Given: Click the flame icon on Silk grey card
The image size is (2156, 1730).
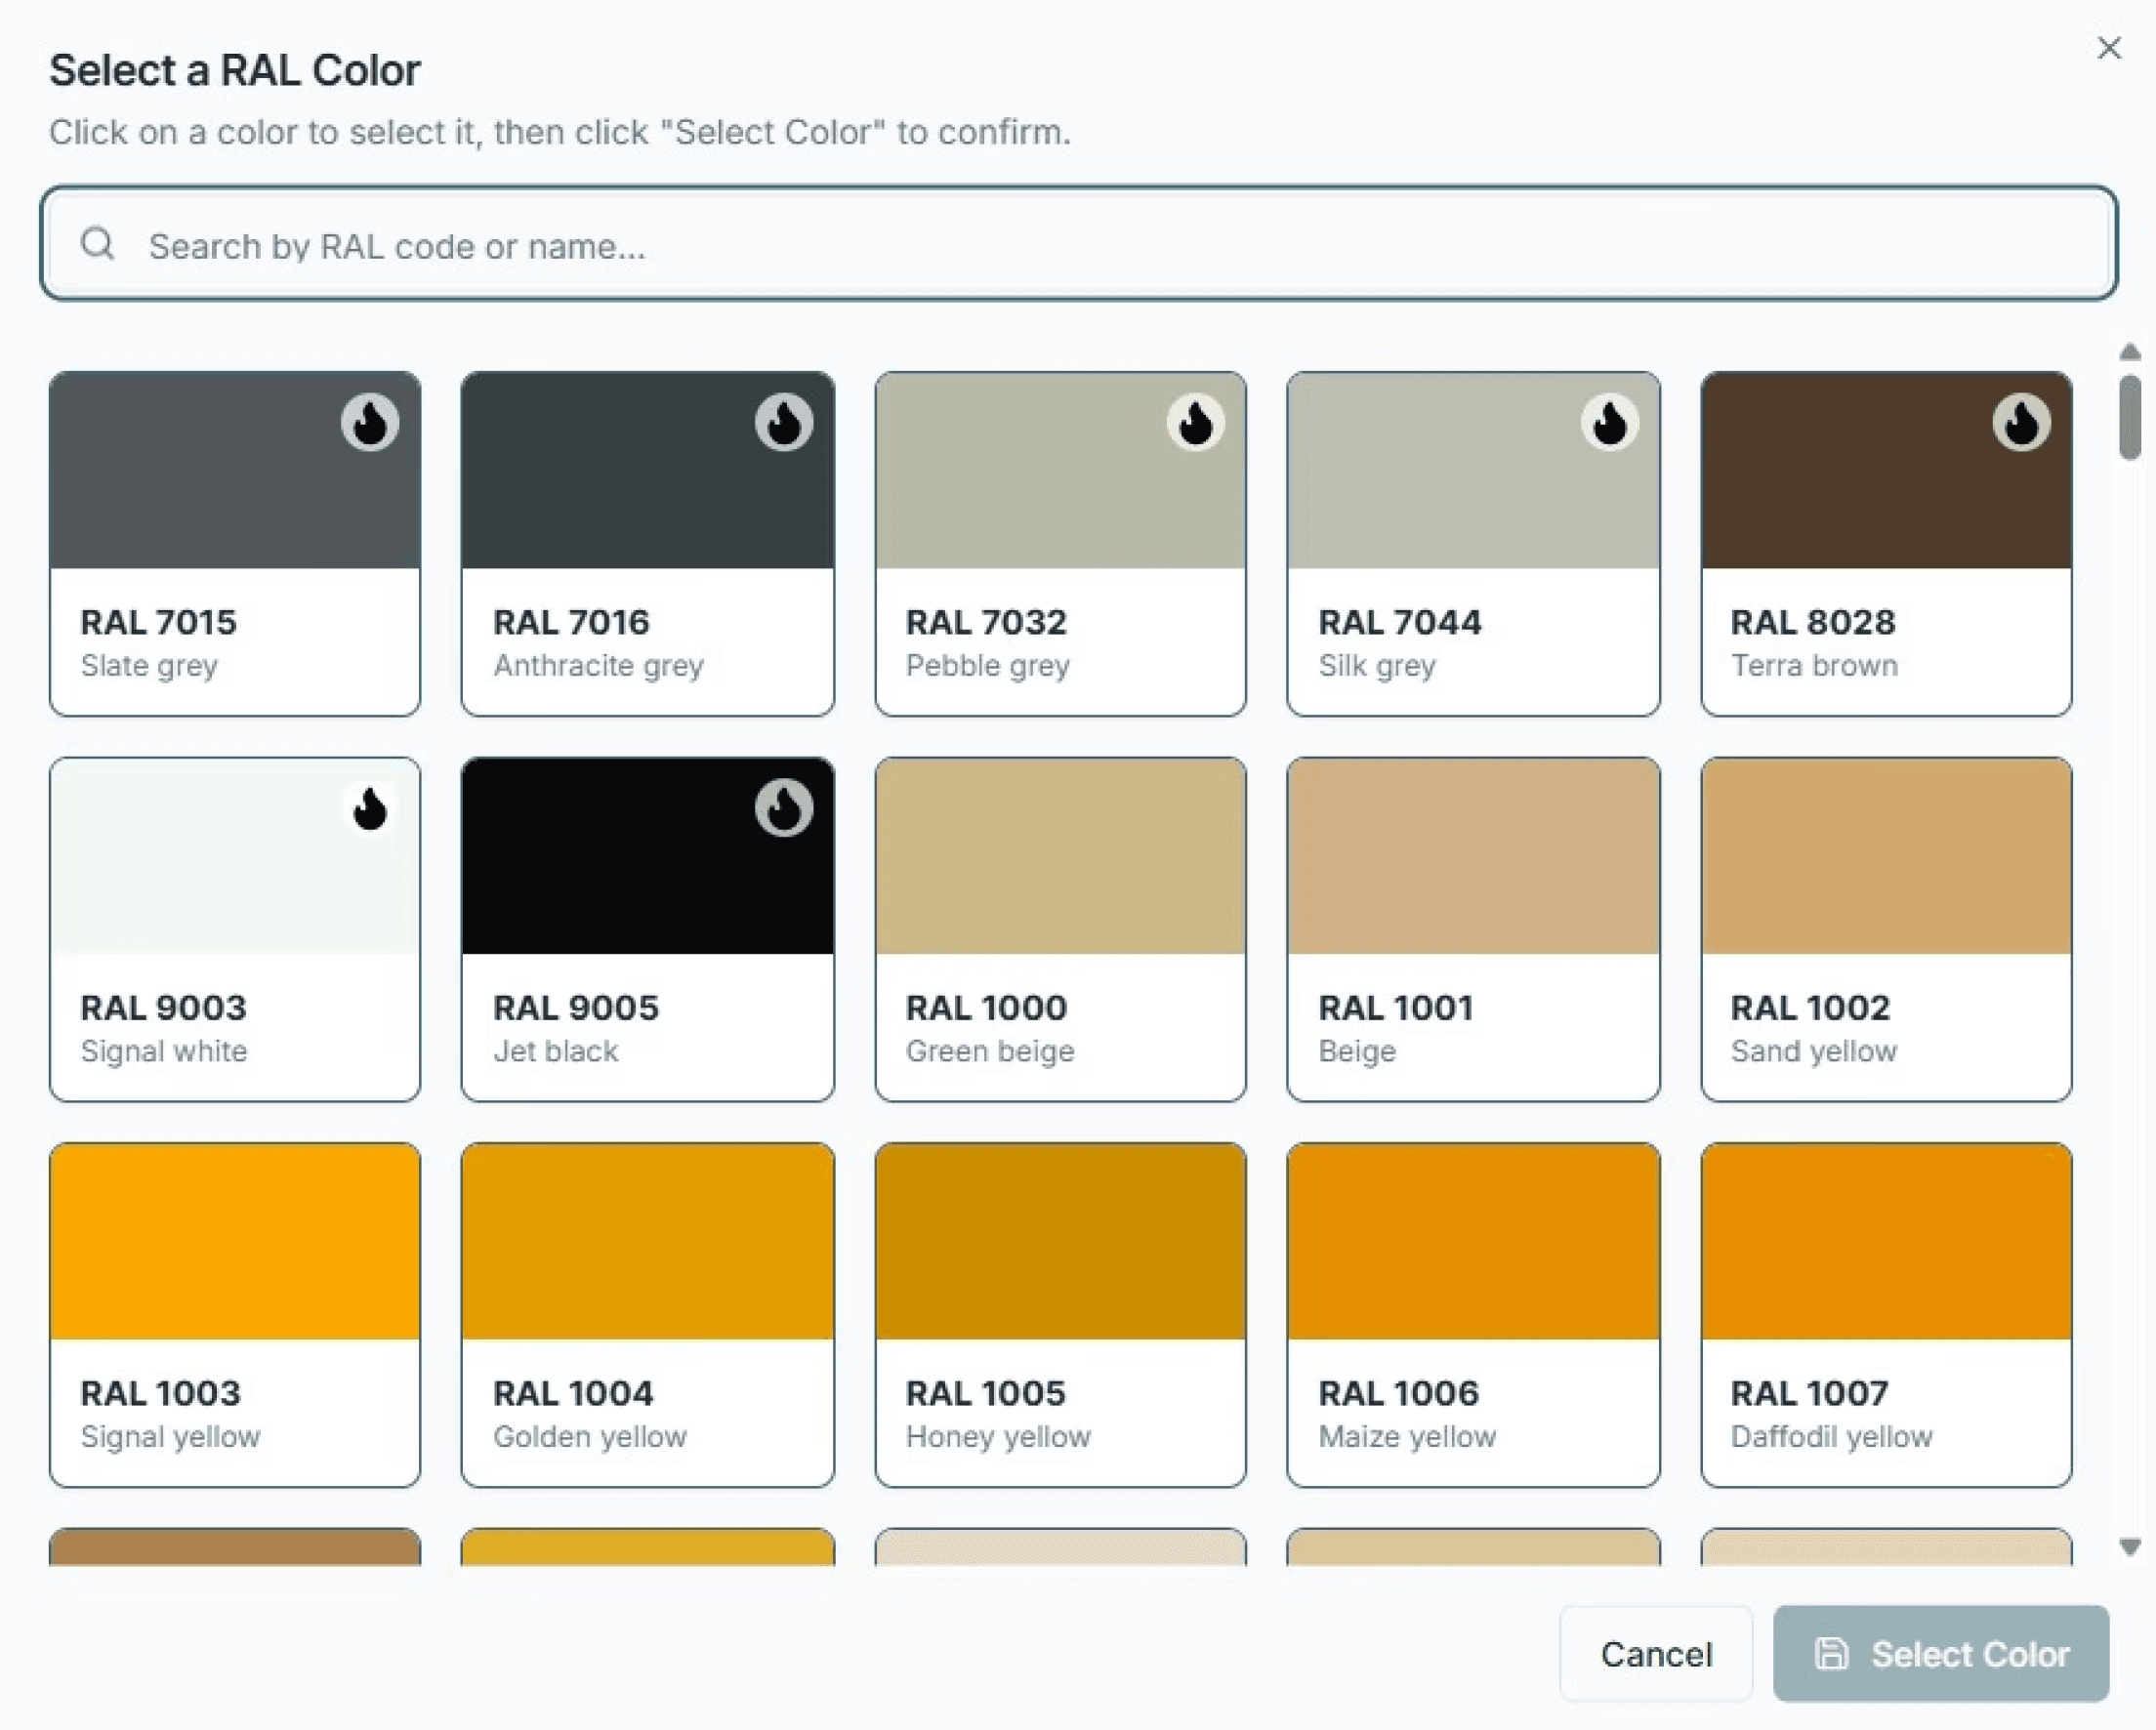Looking at the screenshot, I should (1609, 422).
